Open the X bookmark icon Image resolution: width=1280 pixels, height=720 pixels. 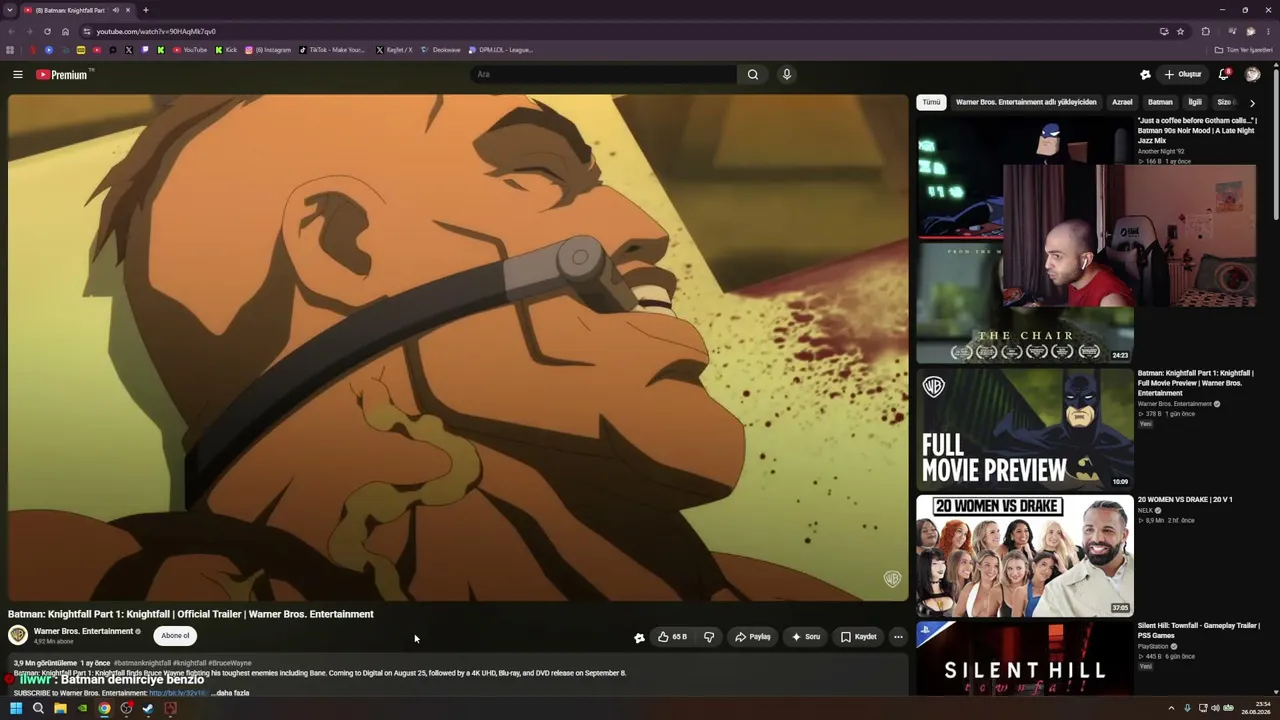(128, 50)
